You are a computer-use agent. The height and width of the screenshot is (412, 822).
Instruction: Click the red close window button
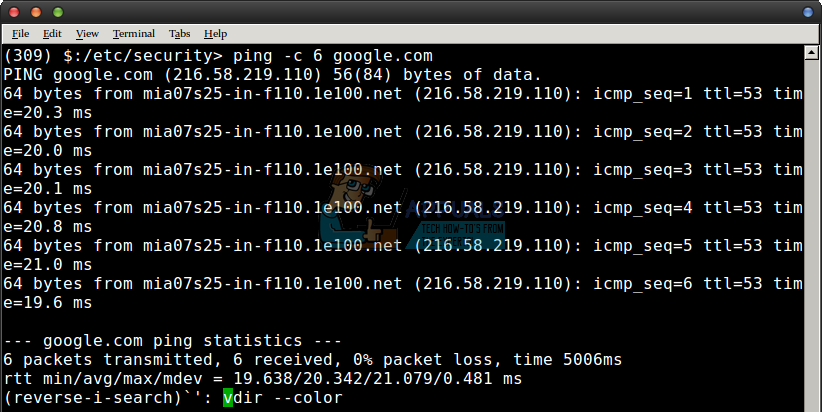click(14, 11)
